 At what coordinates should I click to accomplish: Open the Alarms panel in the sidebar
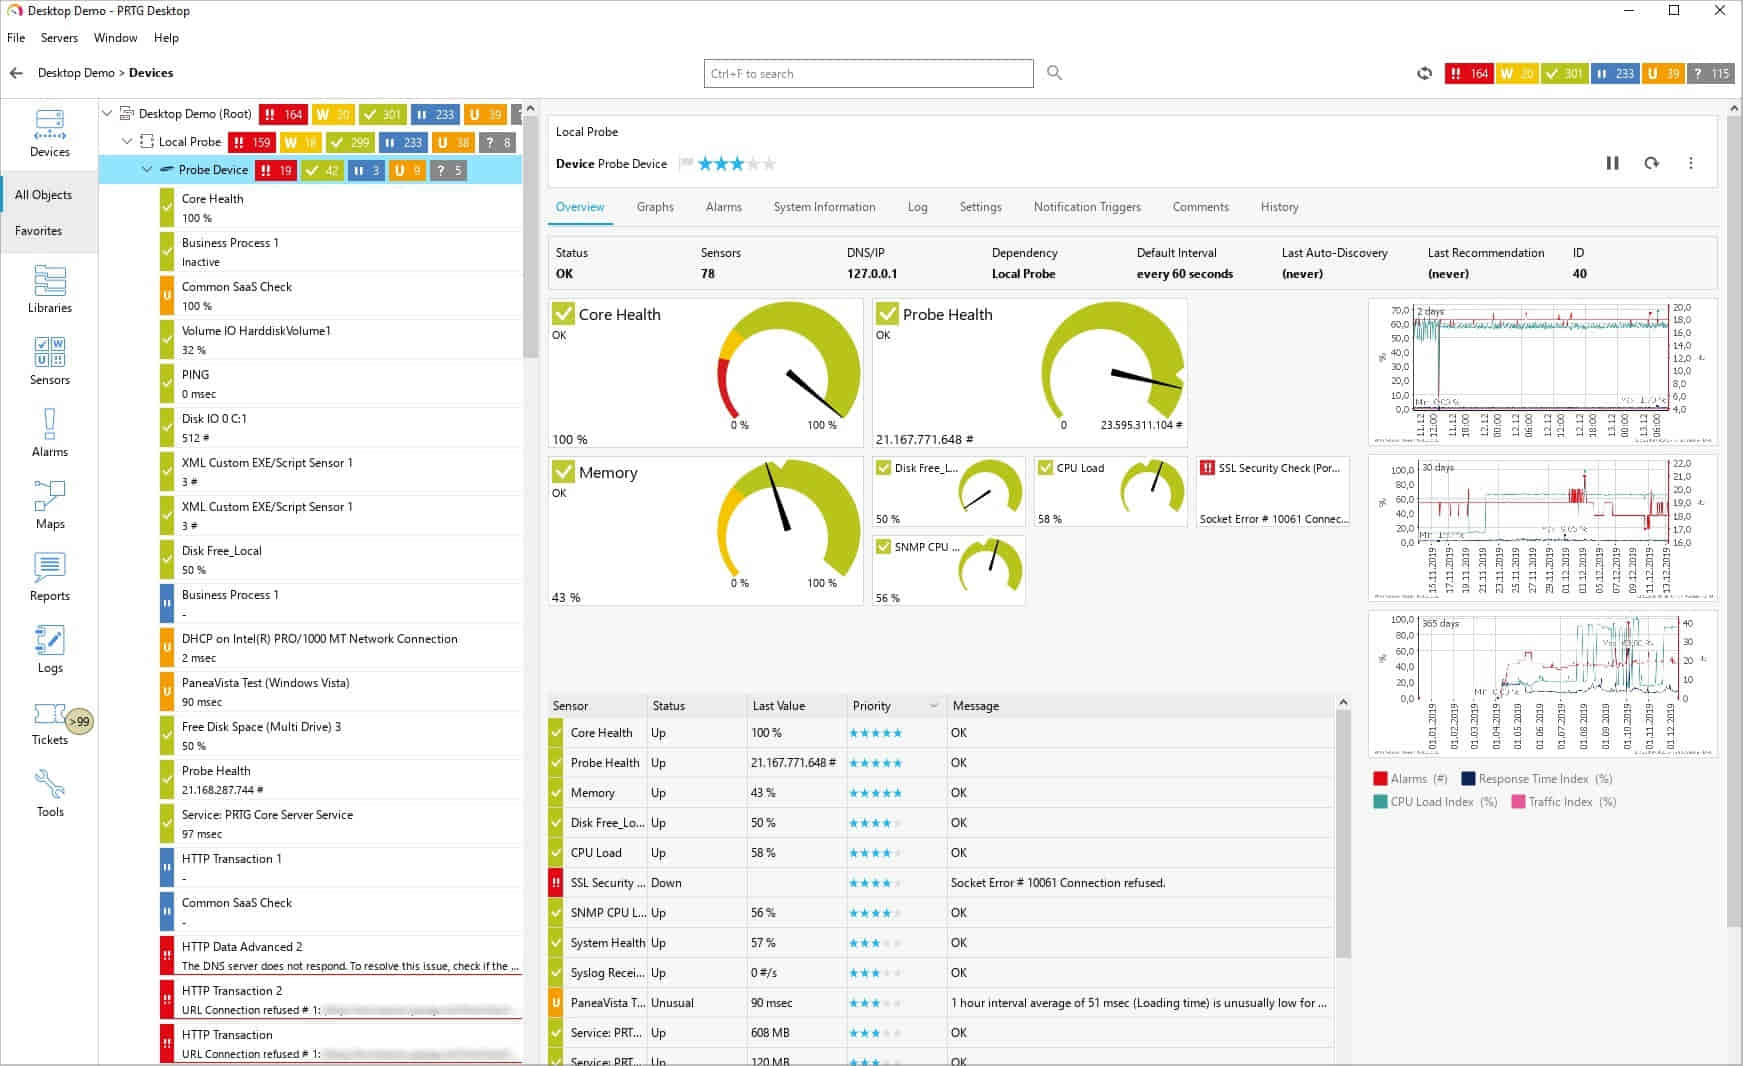tap(49, 433)
